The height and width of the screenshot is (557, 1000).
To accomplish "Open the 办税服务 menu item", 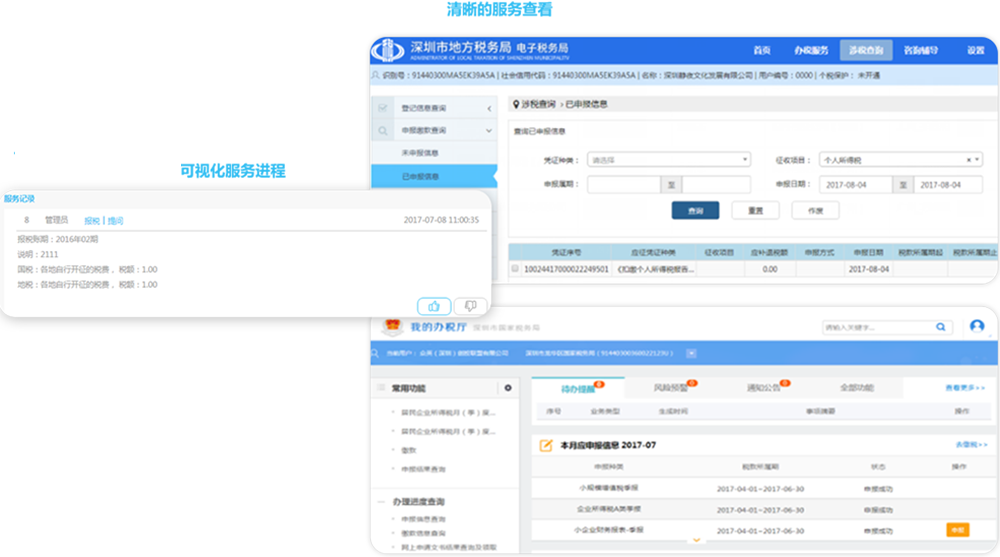I will click(x=811, y=50).
